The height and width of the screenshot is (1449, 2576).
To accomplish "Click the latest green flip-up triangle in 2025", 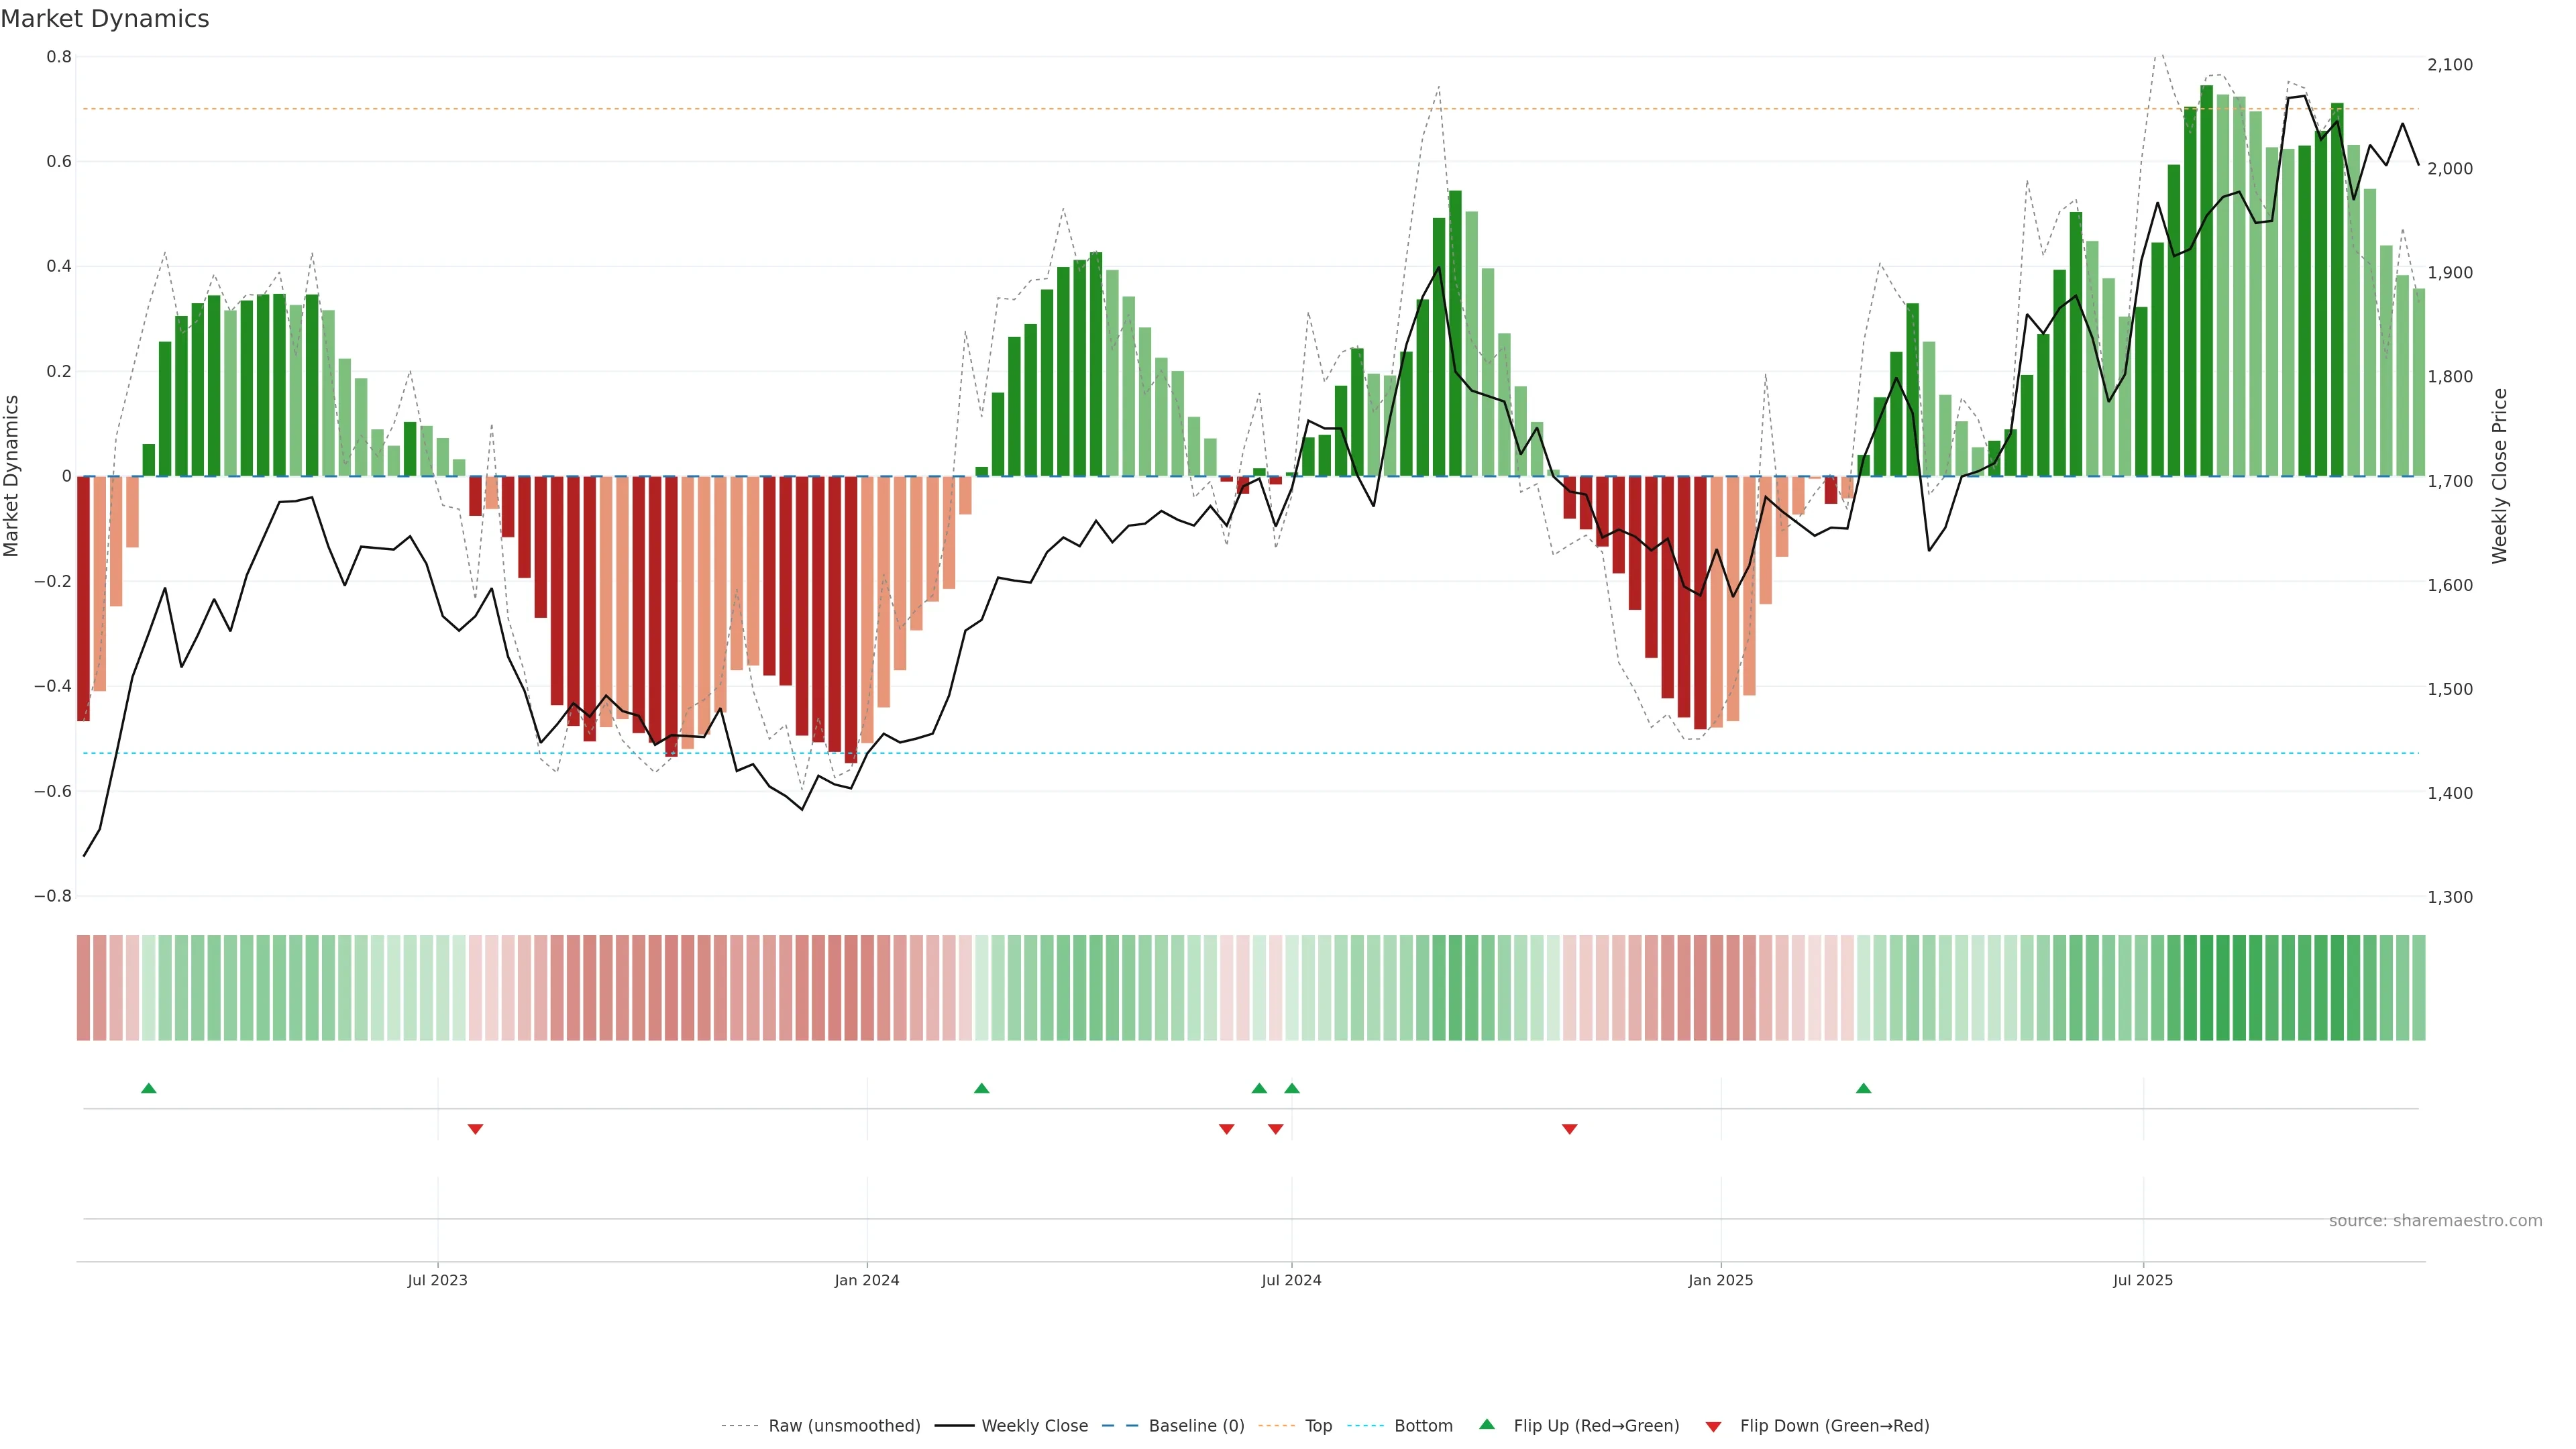I will (x=1863, y=1088).
